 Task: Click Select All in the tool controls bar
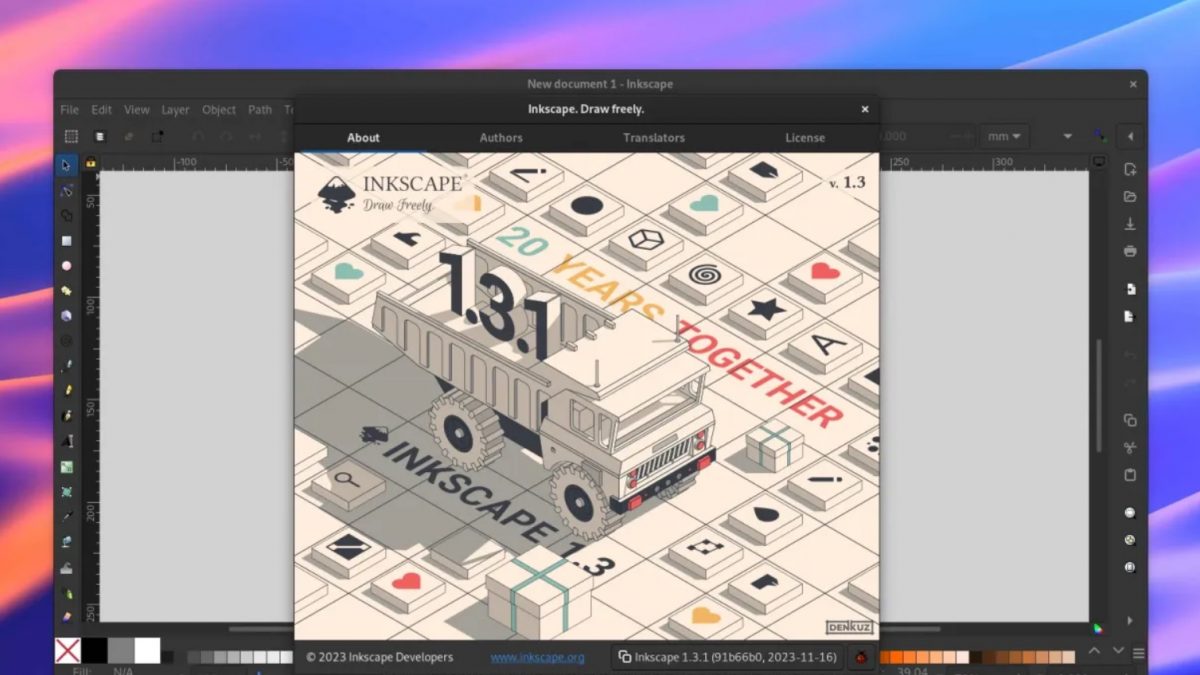click(71, 136)
